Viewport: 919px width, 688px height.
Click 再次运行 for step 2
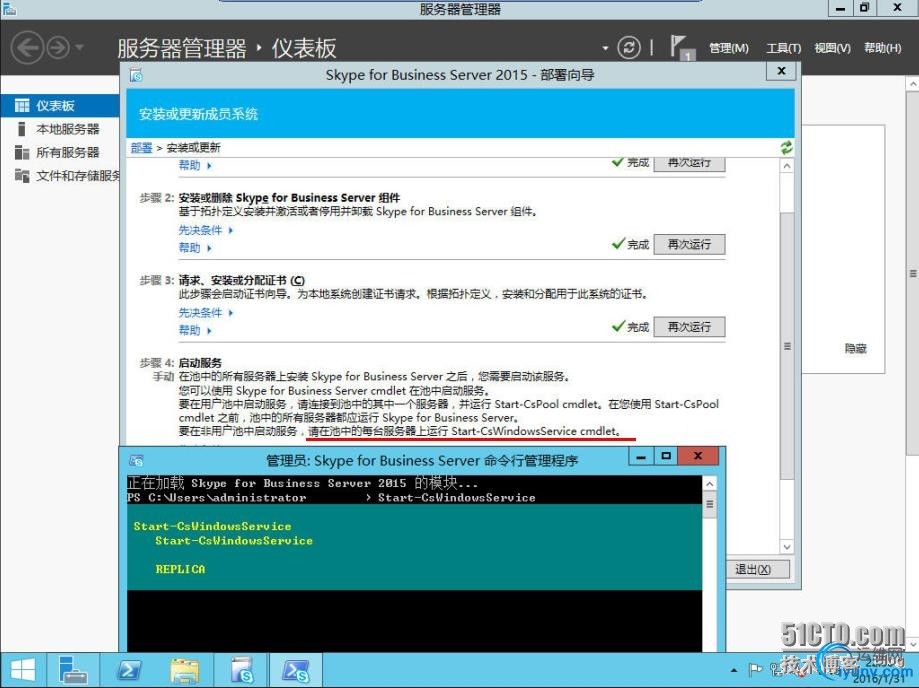(x=689, y=244)
